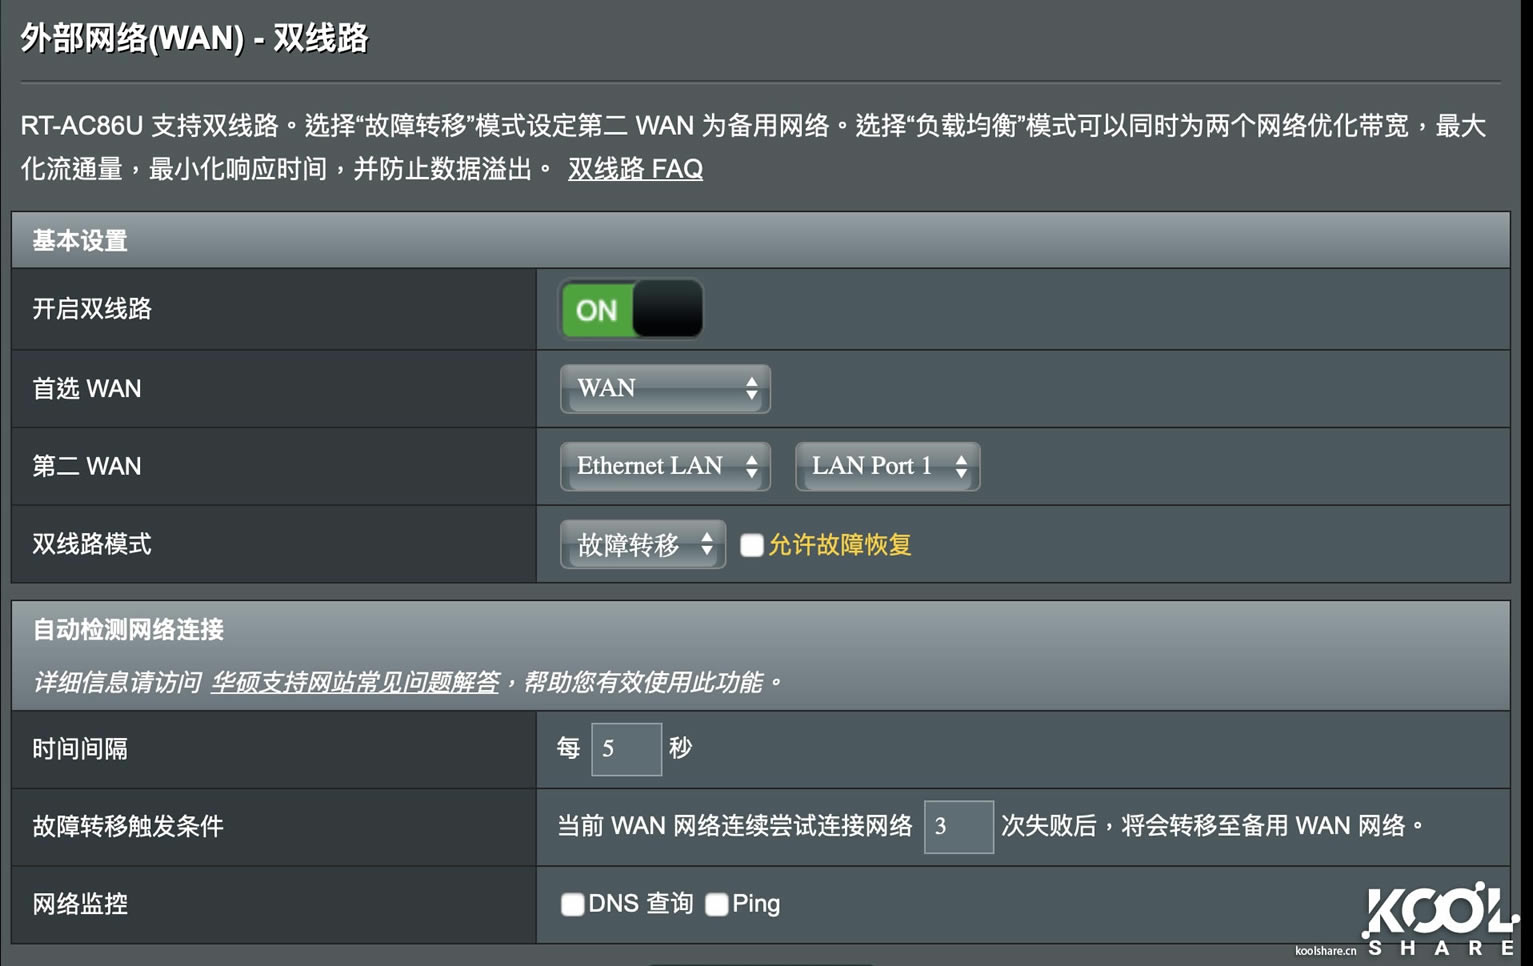Click the 故障转移触发条件 row label
The height and width of the screenshot is (966, 1533).
pyautogui.click(x=128, y=826)
